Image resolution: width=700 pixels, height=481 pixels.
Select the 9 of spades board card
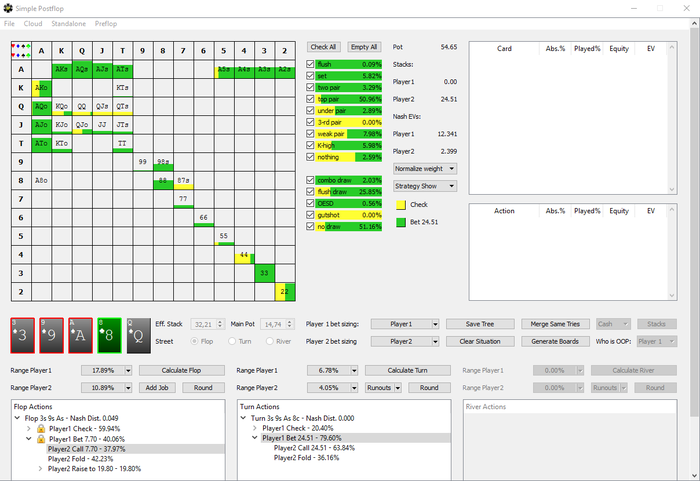(51, 335)
